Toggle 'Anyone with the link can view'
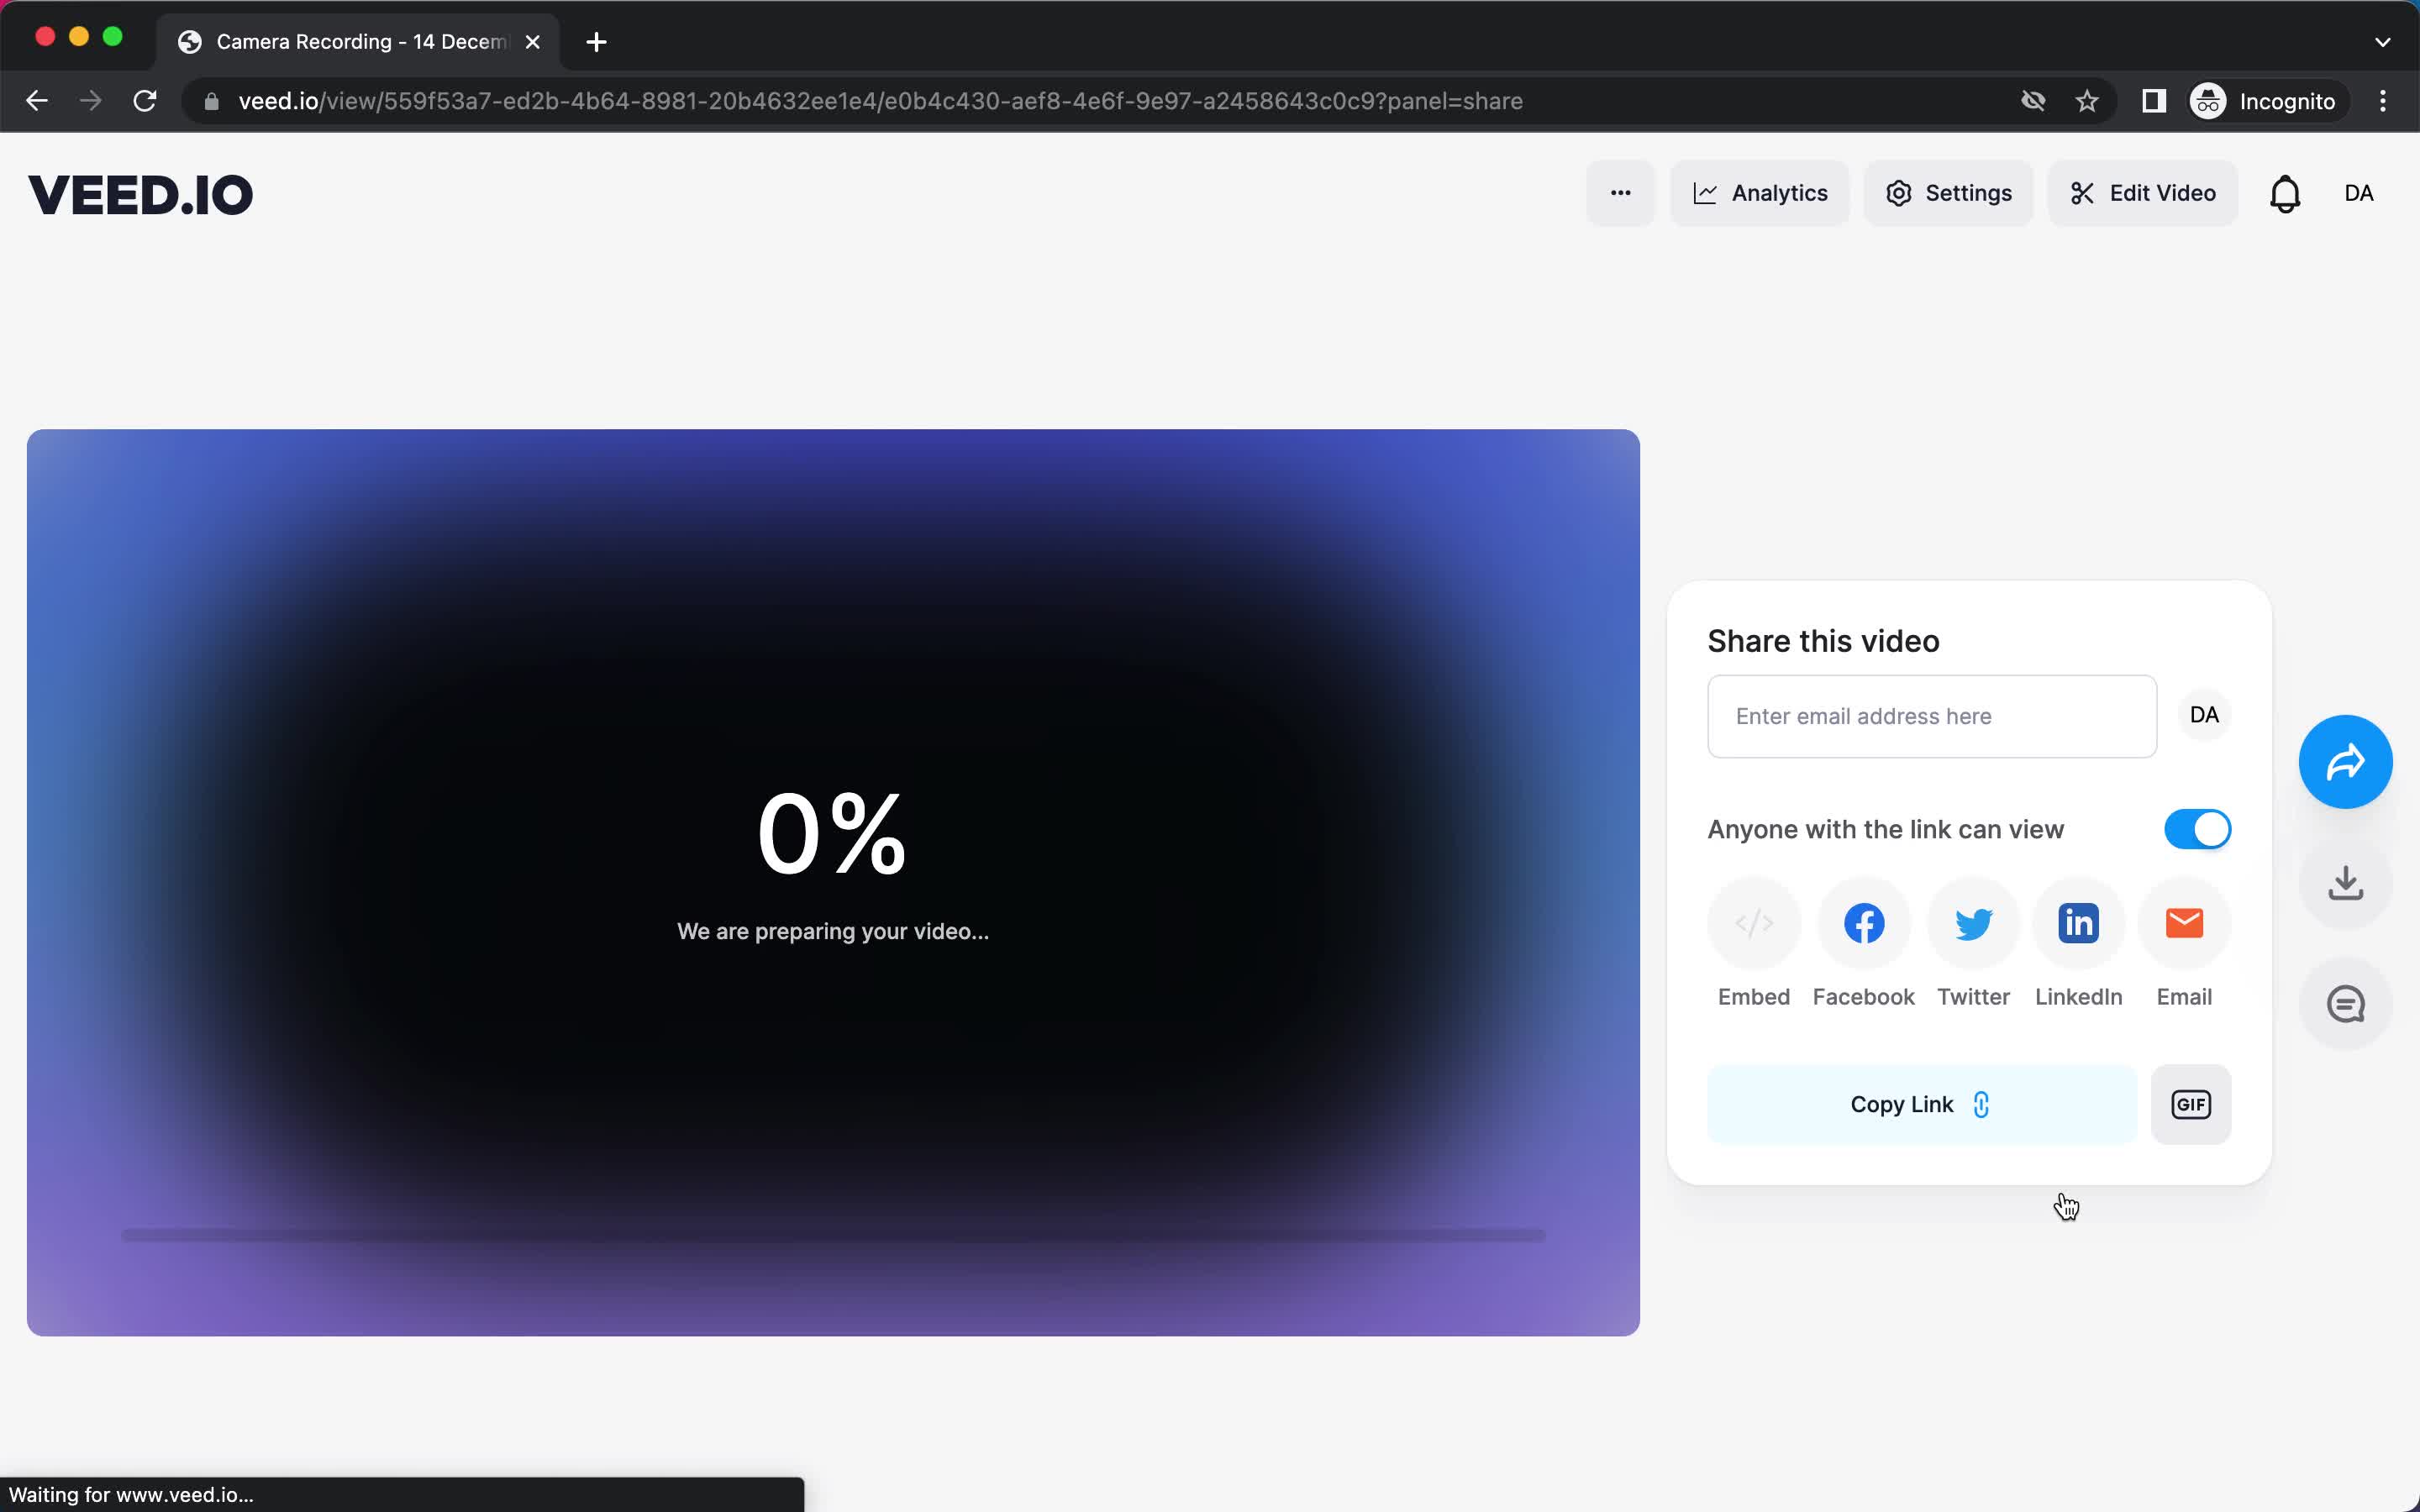This screenshot has width=2420, height=1512. click(x=2197, y=829)
